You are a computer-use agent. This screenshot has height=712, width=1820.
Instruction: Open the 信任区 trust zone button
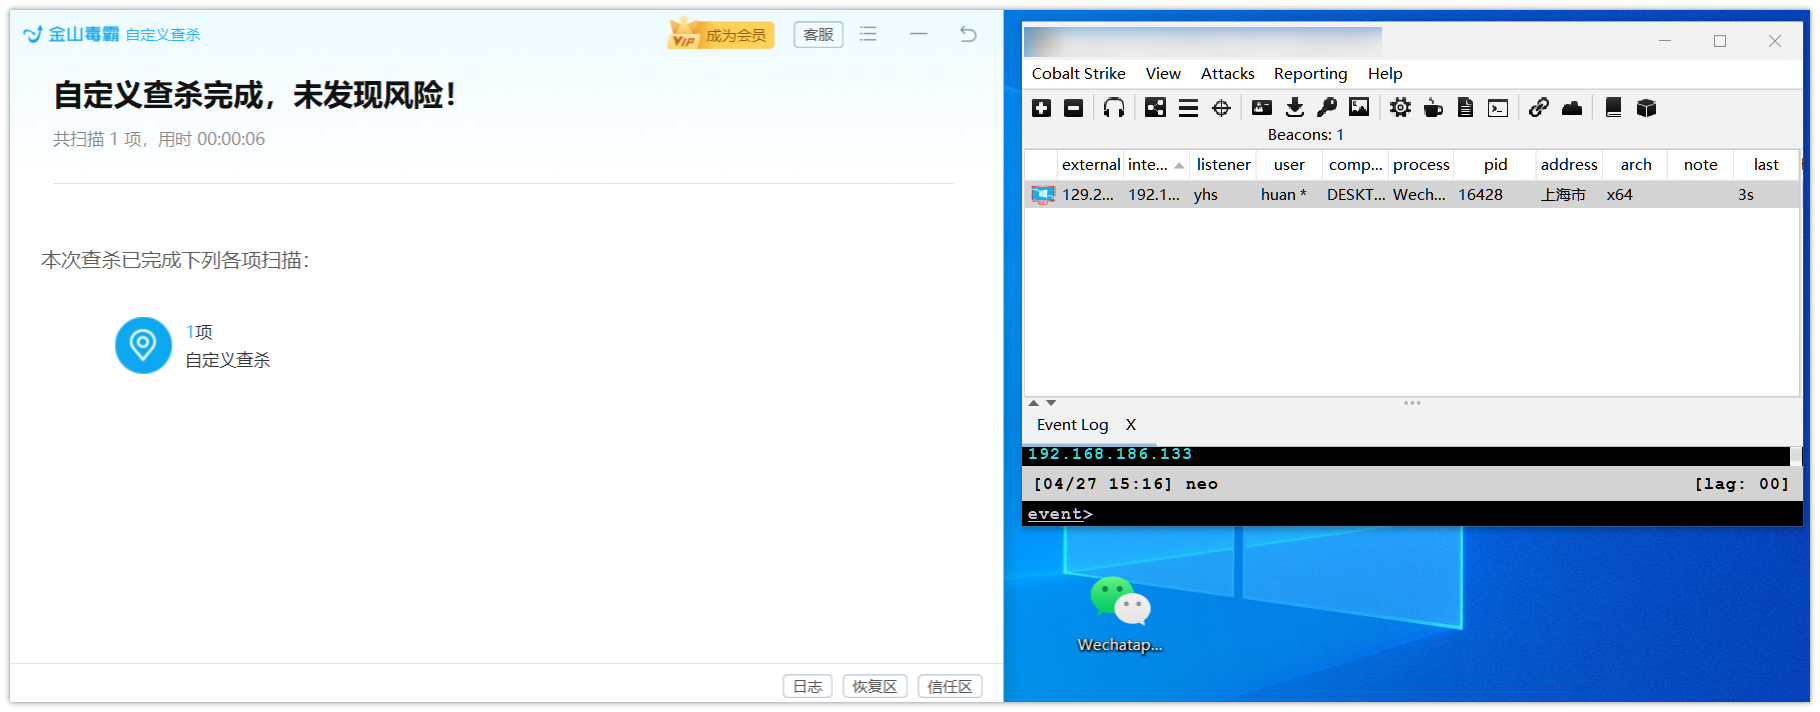[949, 687]
